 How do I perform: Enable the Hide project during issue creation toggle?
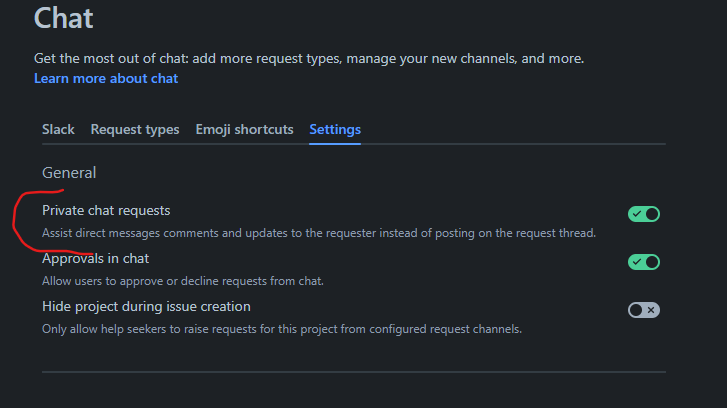coord(643,310)
